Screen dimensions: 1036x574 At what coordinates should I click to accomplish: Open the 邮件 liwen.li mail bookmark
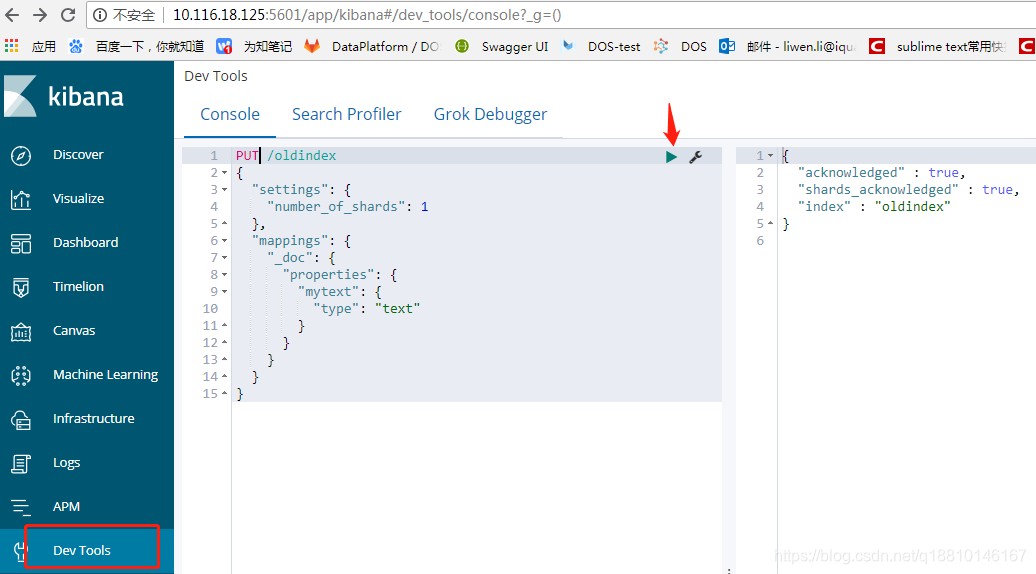point(801,46)
